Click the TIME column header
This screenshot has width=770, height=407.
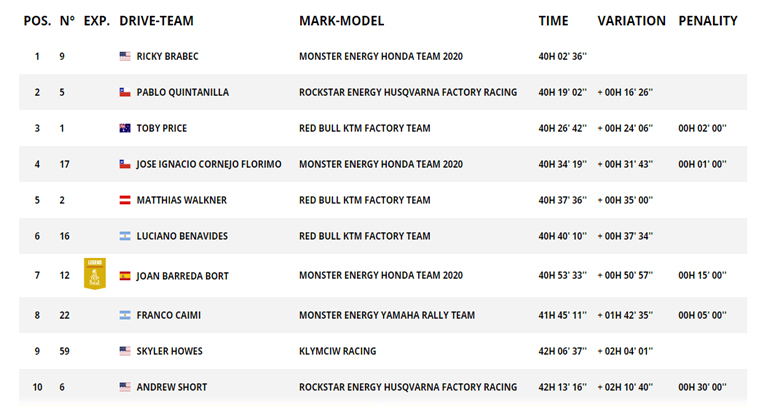click(x=553, y=21)
